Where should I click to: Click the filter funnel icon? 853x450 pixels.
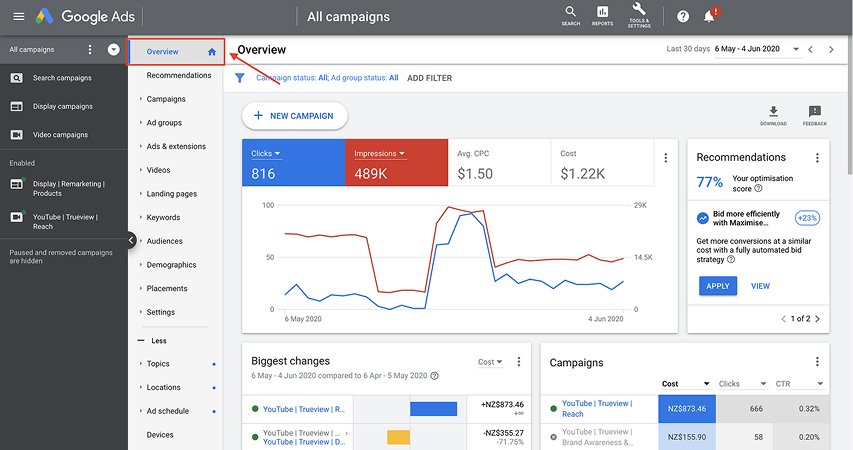[x=240, y=77]
